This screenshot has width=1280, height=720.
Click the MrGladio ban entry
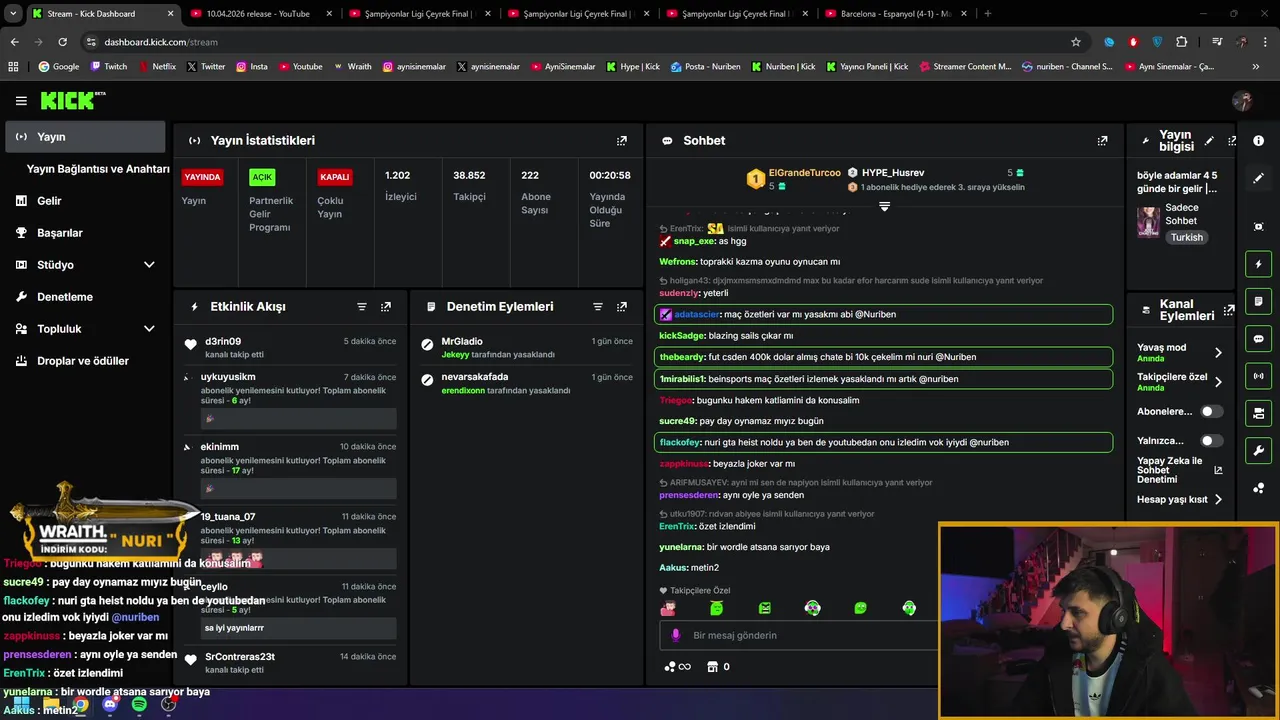point(527,348)
